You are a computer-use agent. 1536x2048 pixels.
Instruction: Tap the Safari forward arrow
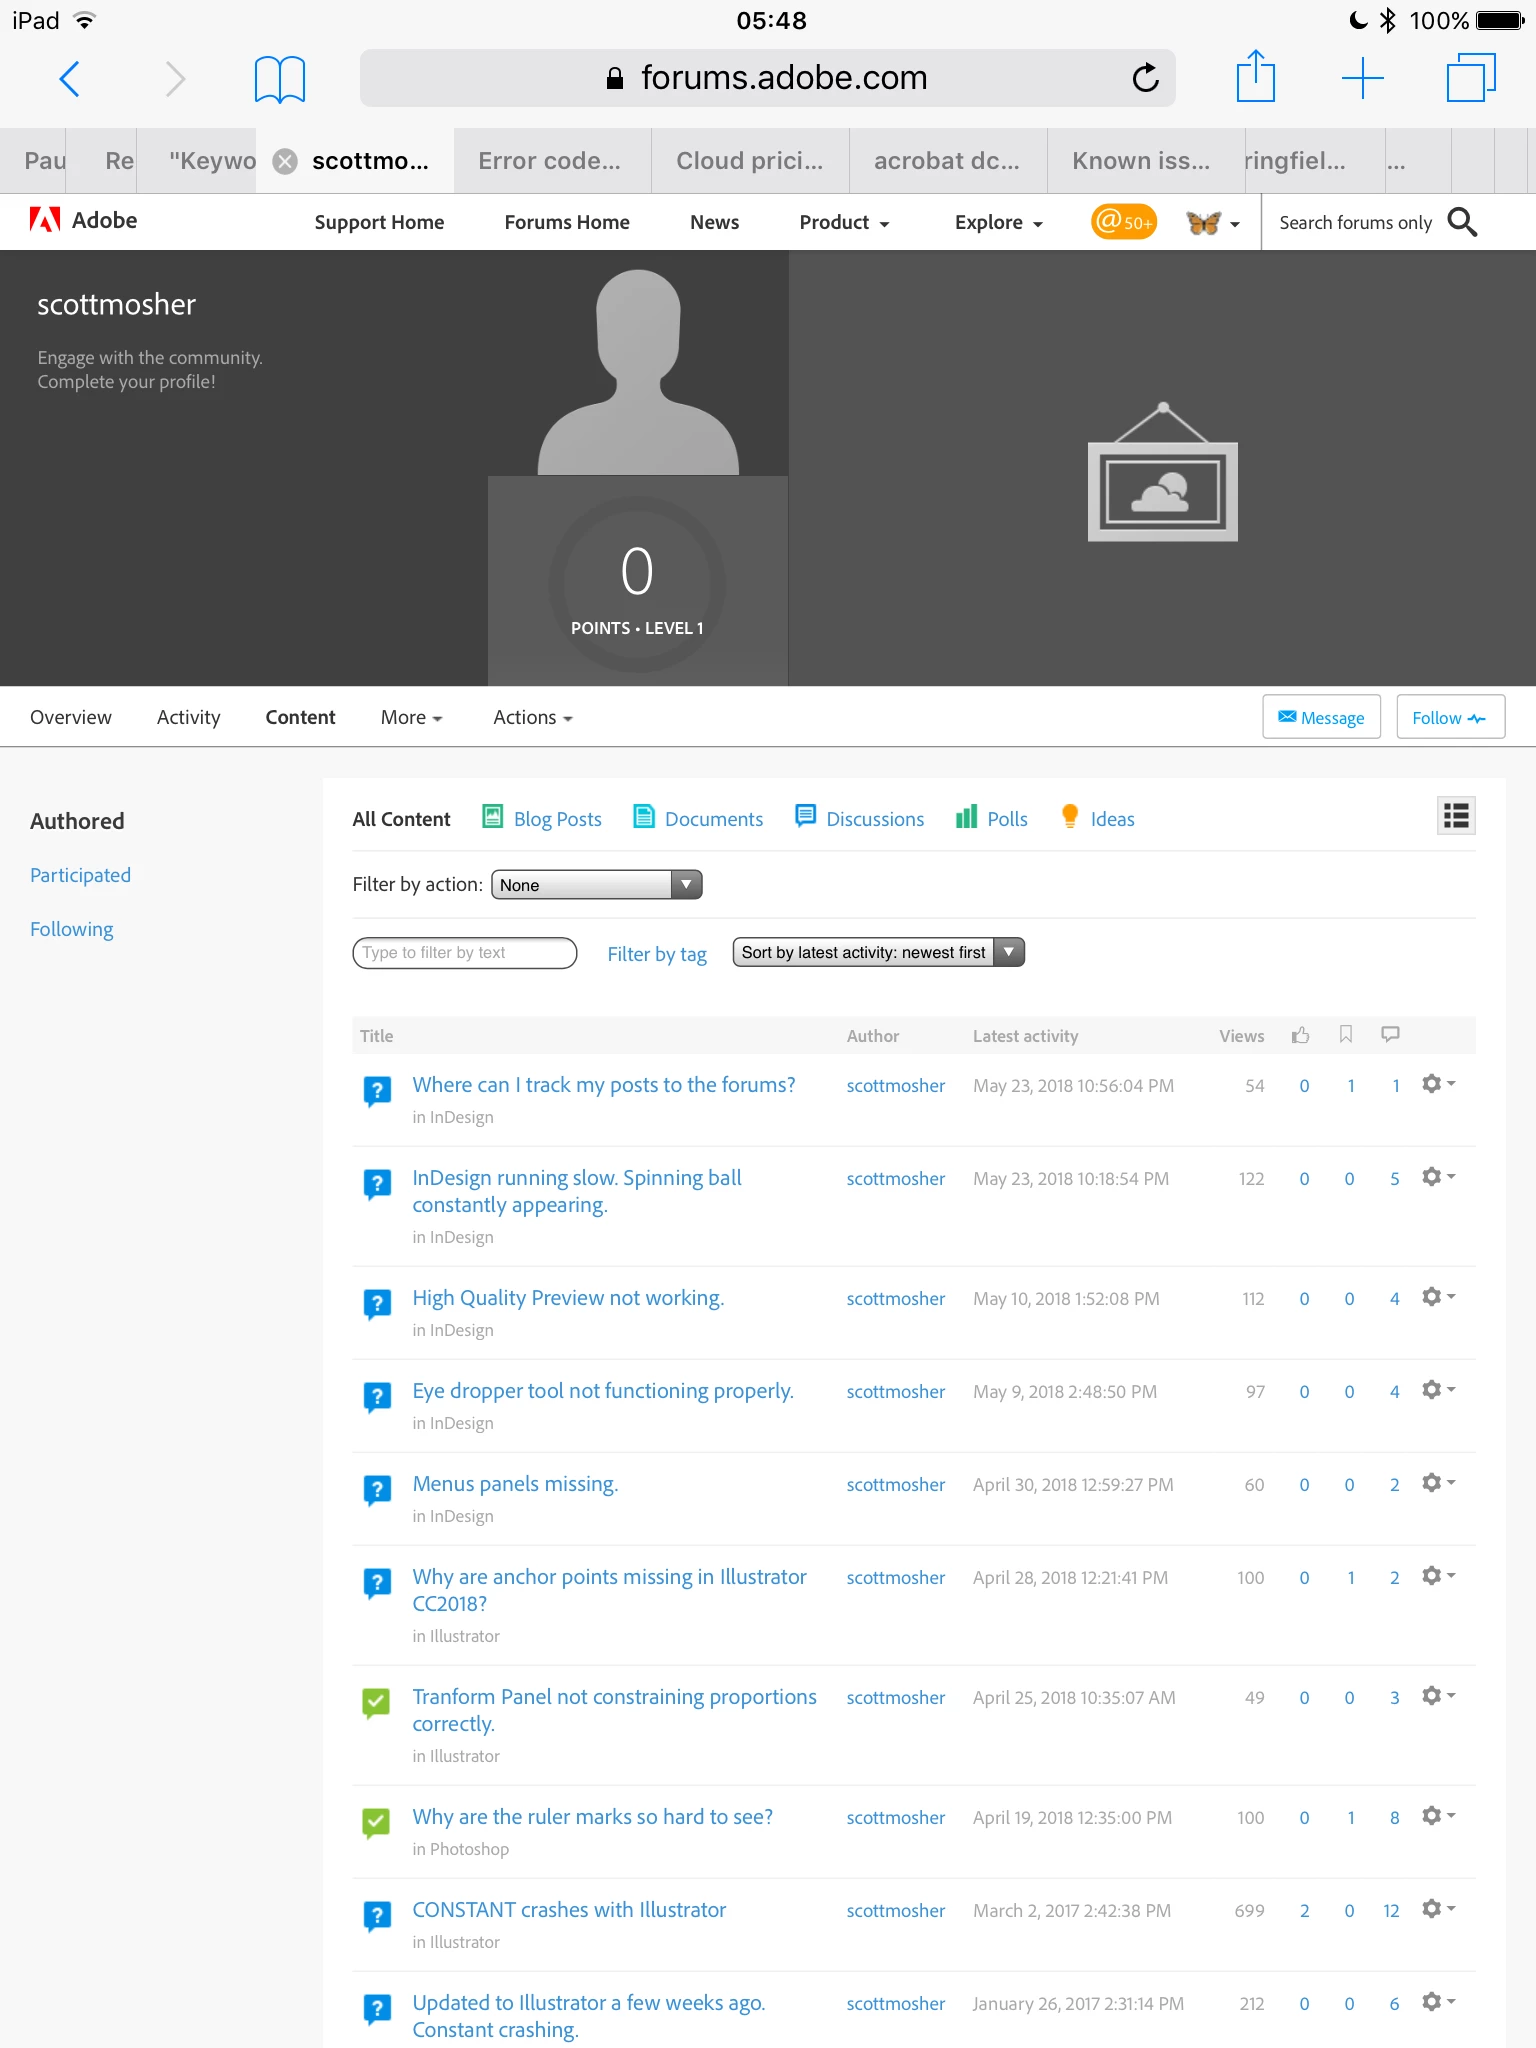(176, 78)
